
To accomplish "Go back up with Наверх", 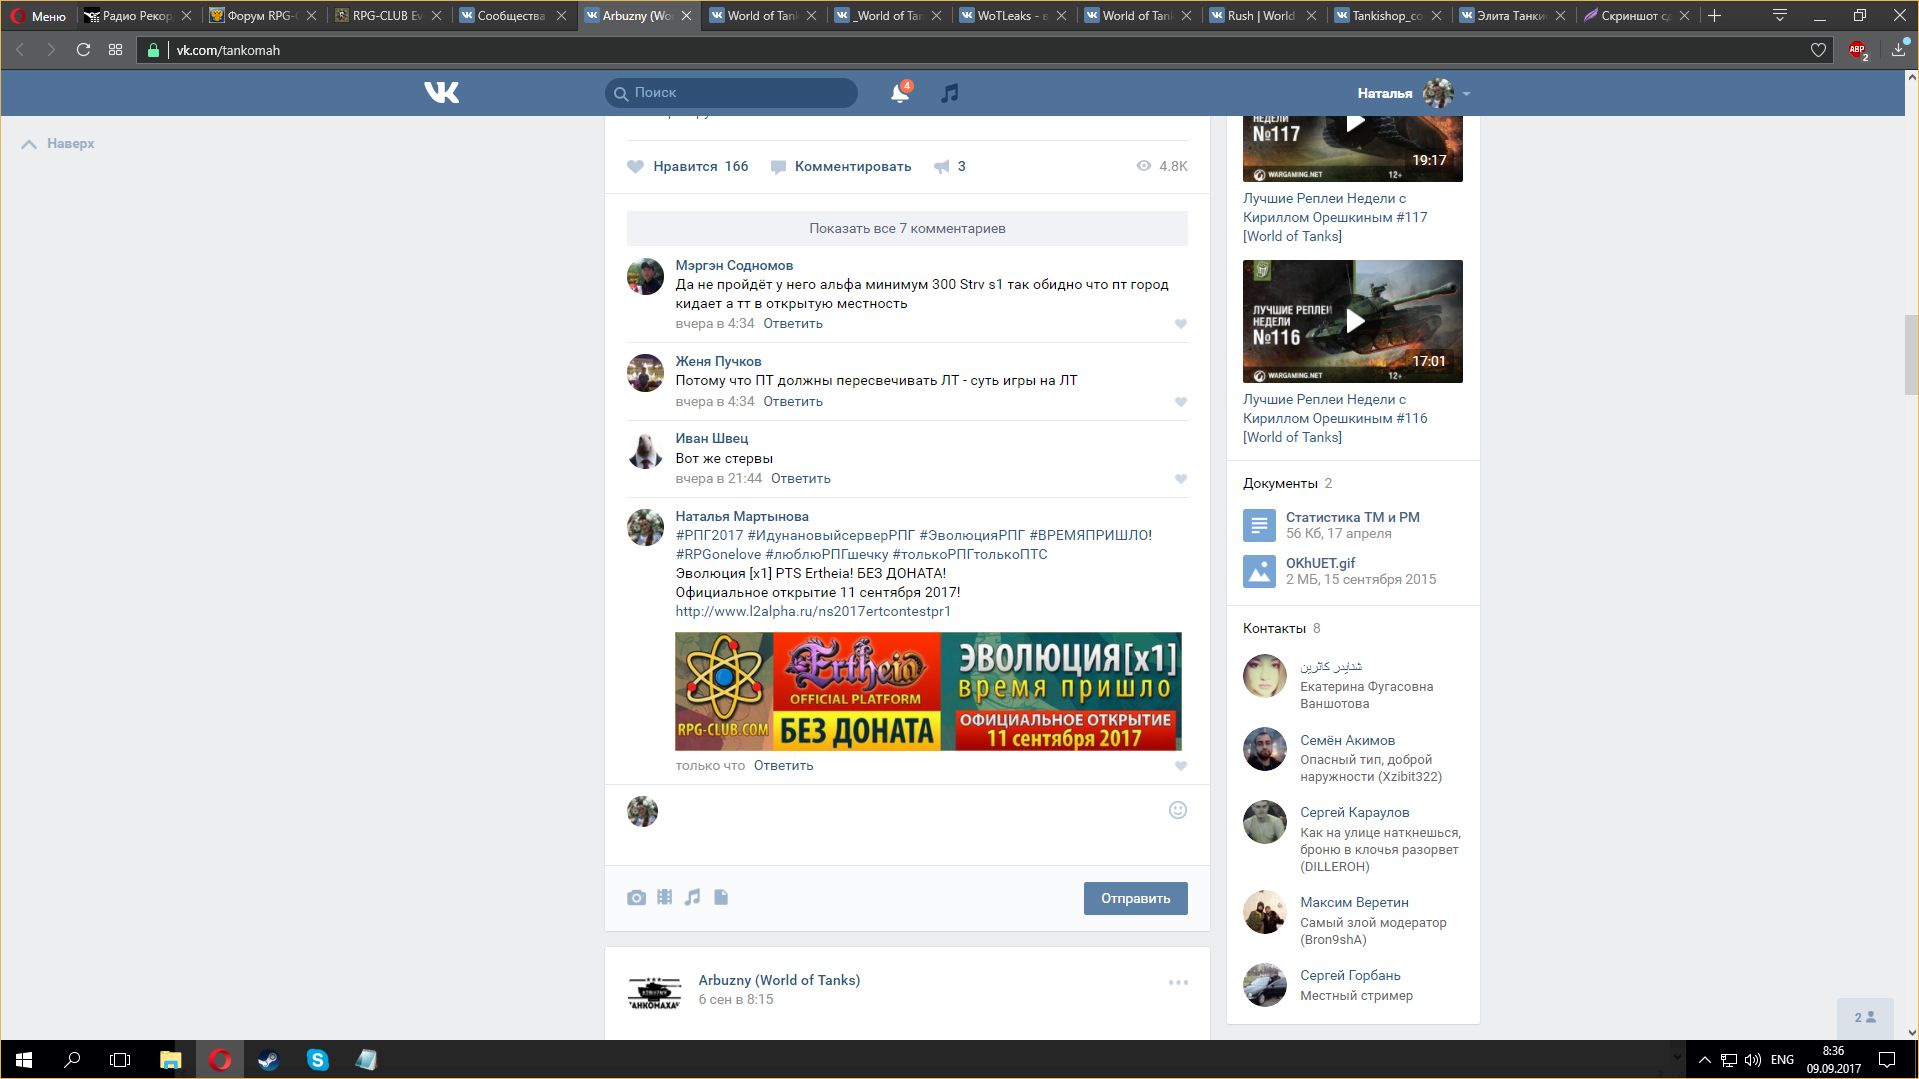I will tap(58, 144).
